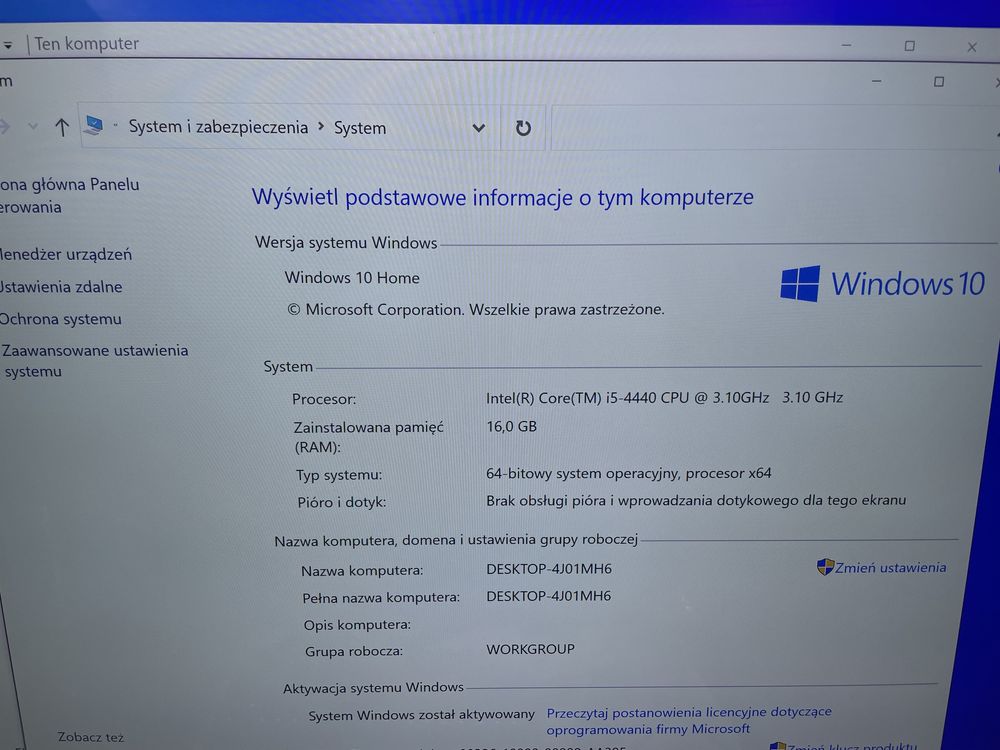Click the 'Ten komputer' window title
Viewport: 1000px width, 750px height.
[x=86, y=43]
